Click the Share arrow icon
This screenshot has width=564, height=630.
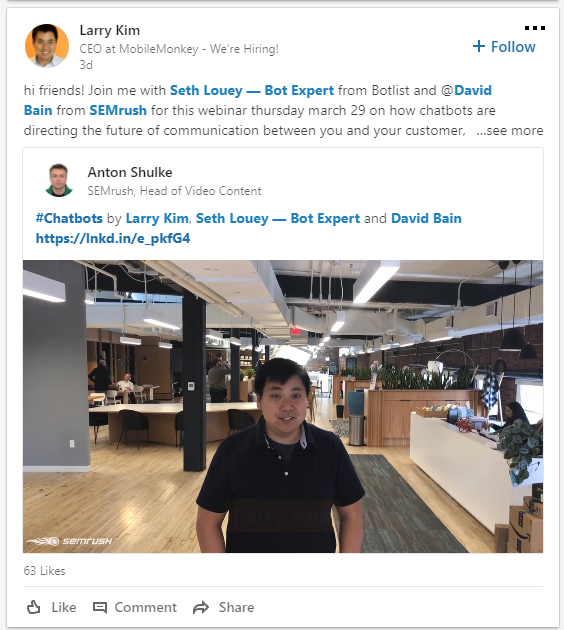(x=201, y=608)
